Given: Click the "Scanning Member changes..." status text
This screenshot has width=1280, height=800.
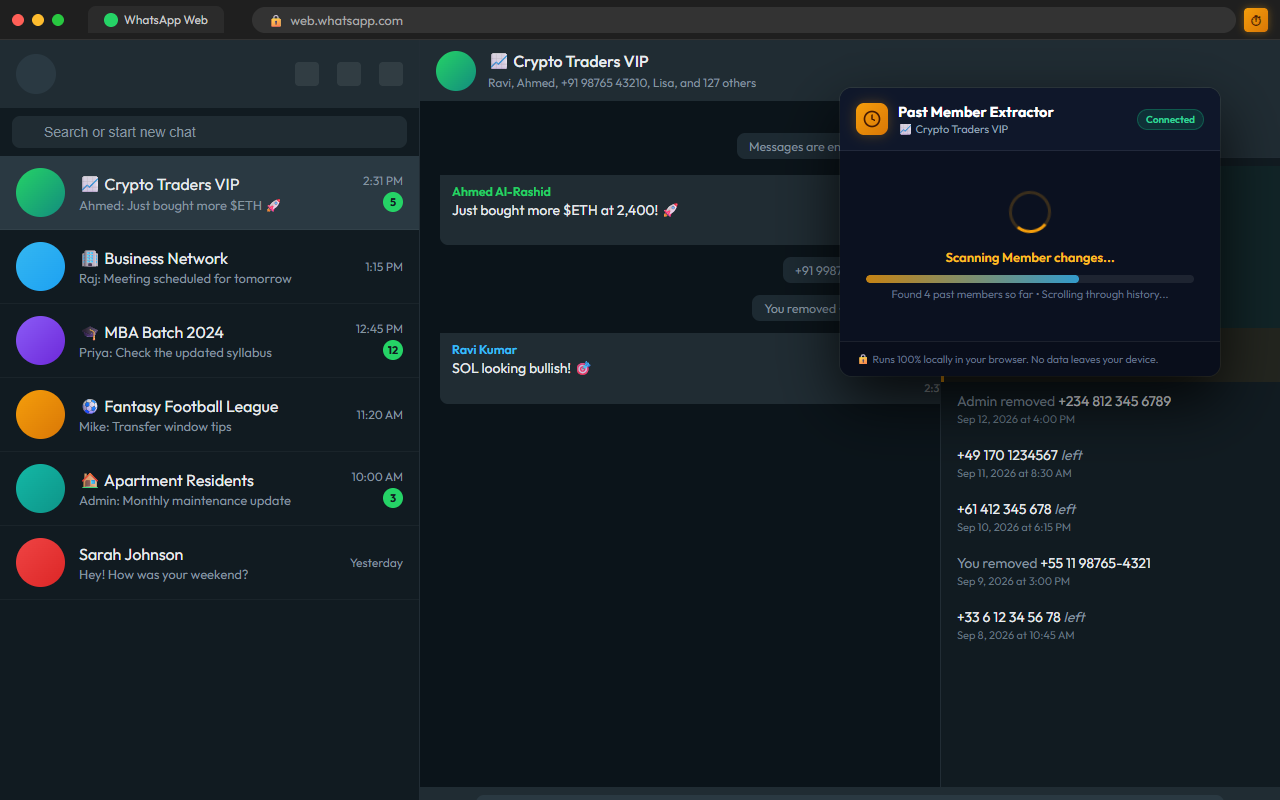Looking at the screenshot, I should [1030, 258].
